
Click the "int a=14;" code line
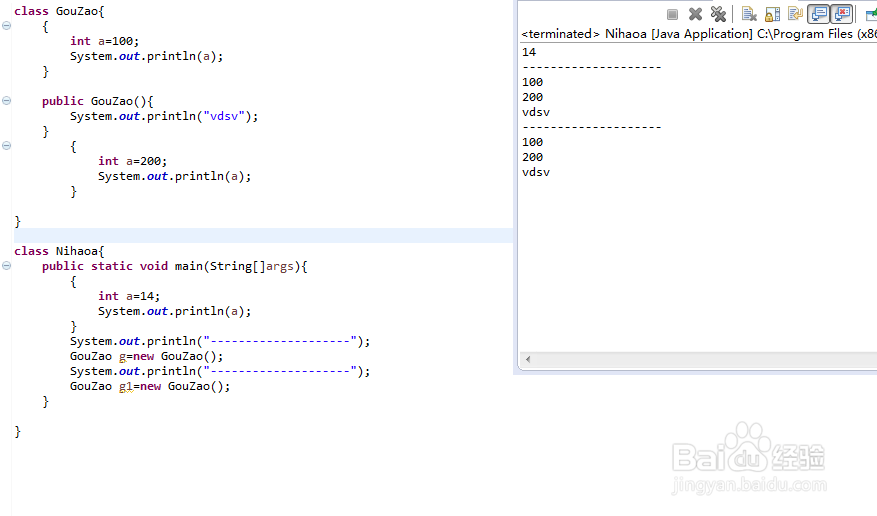(129, 296)
